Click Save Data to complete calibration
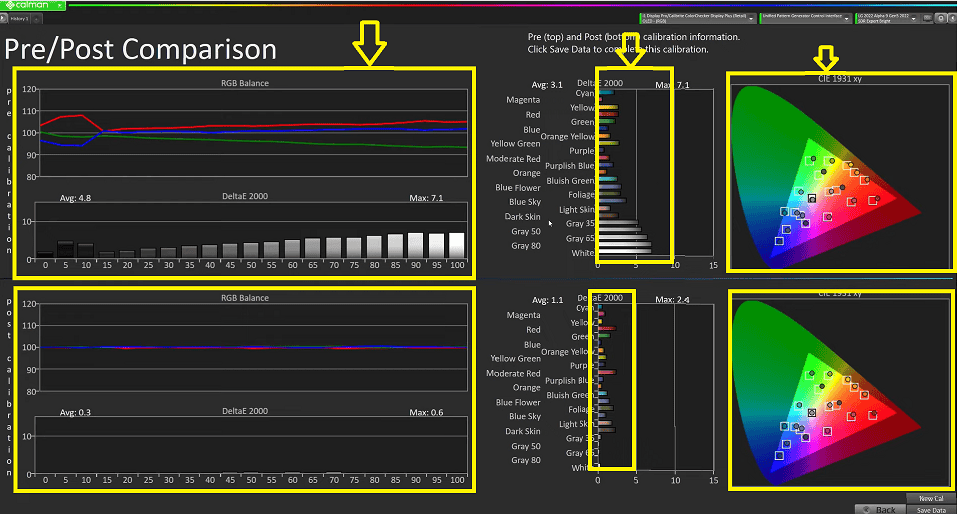 point(931,510)
